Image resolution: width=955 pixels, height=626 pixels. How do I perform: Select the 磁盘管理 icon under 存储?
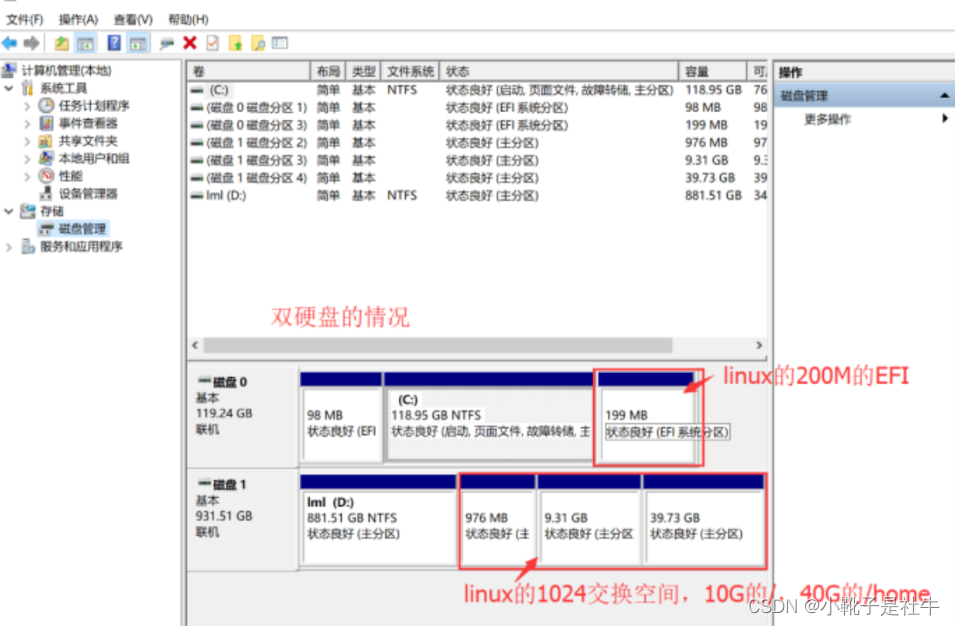pyautogui.click(x=45, y=229)
